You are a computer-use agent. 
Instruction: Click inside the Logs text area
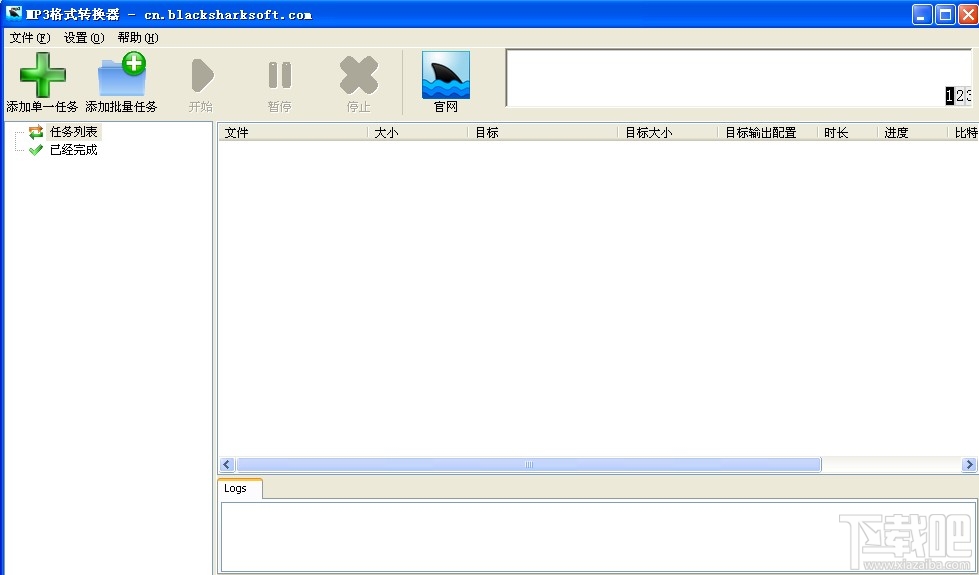click(x=598, y=536)
